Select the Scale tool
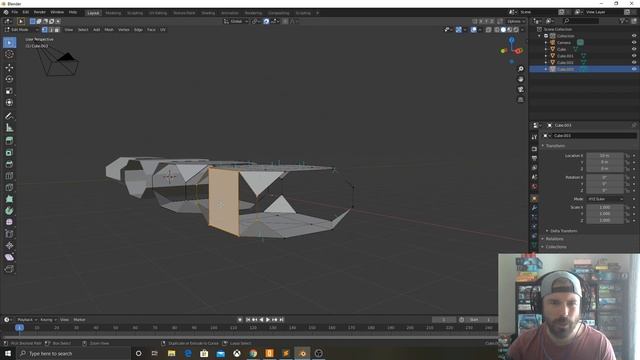 pyautogui.click(x=9, y=91)
